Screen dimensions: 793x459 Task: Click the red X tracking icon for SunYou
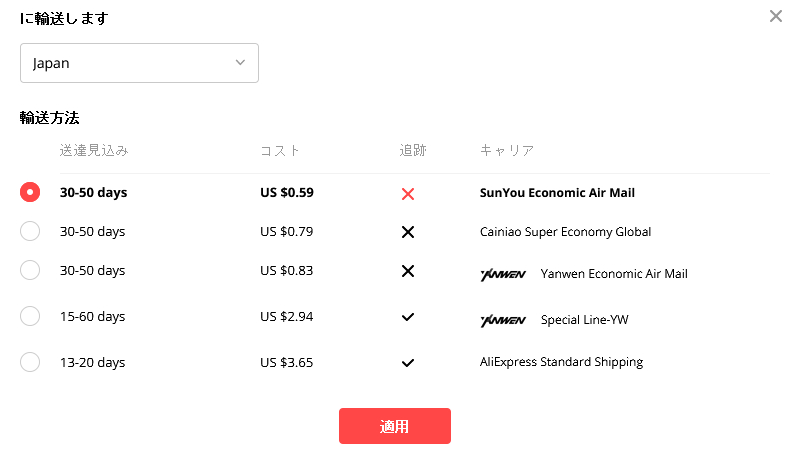click(x=408, y=194)
